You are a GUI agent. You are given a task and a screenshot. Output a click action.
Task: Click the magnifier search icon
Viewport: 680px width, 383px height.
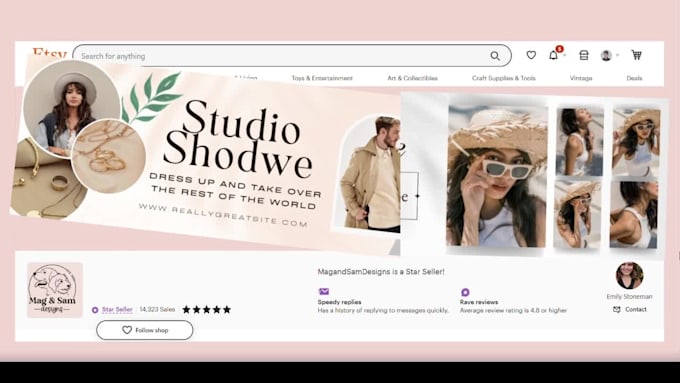[495, 56]
